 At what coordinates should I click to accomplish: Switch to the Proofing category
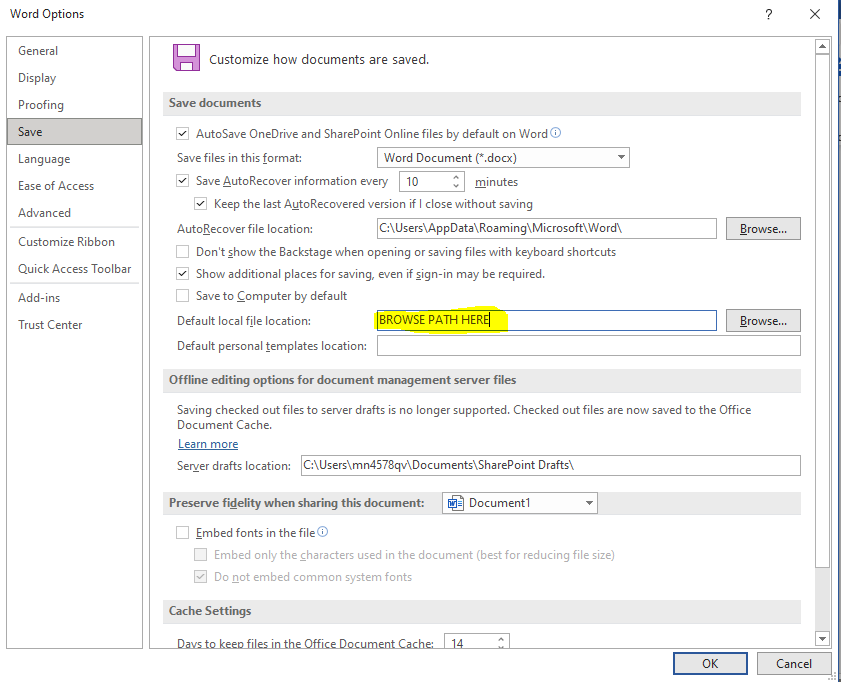(41, 105)
